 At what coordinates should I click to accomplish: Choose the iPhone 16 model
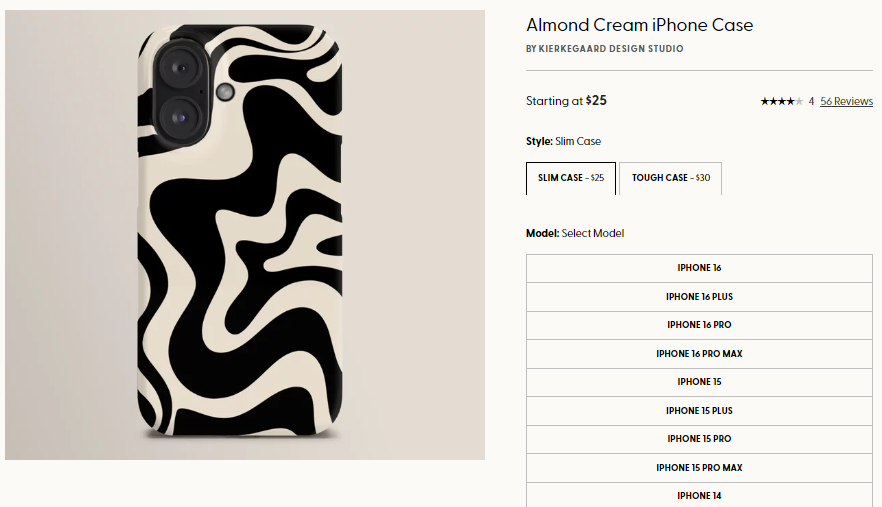pyautogui.click(x=699, y=268)
